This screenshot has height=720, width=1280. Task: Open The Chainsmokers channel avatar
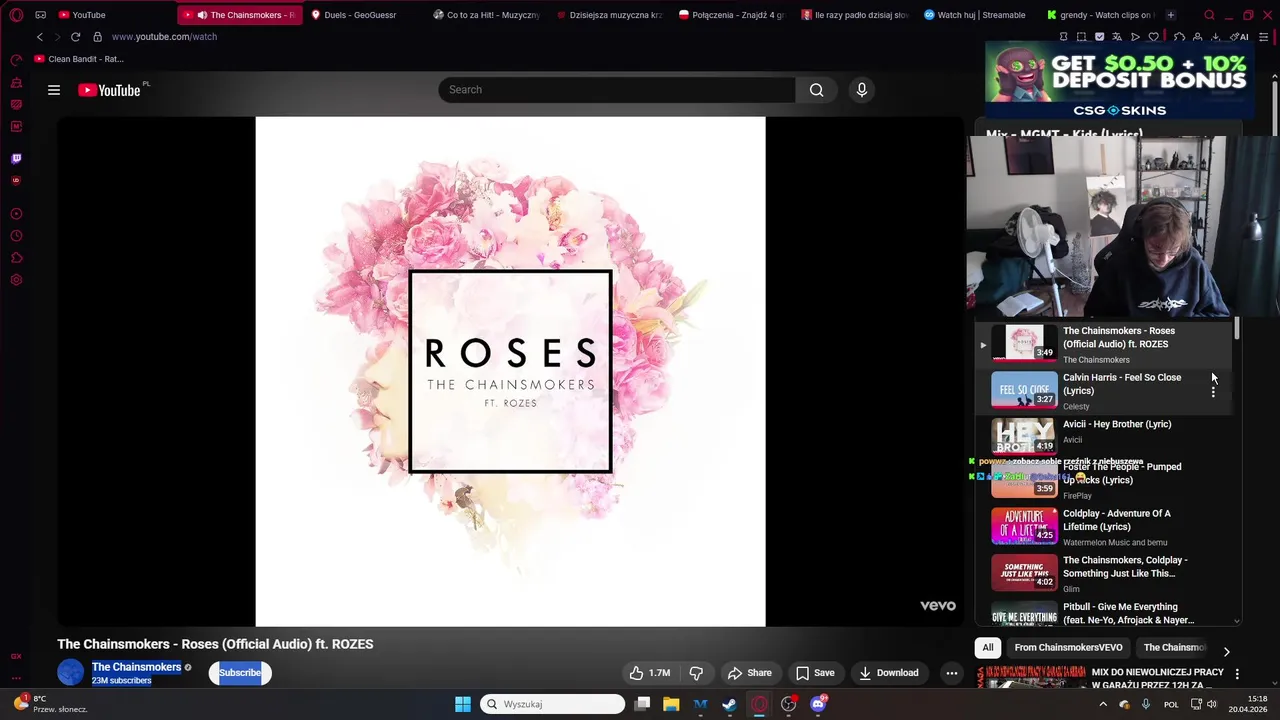point(70,673)
